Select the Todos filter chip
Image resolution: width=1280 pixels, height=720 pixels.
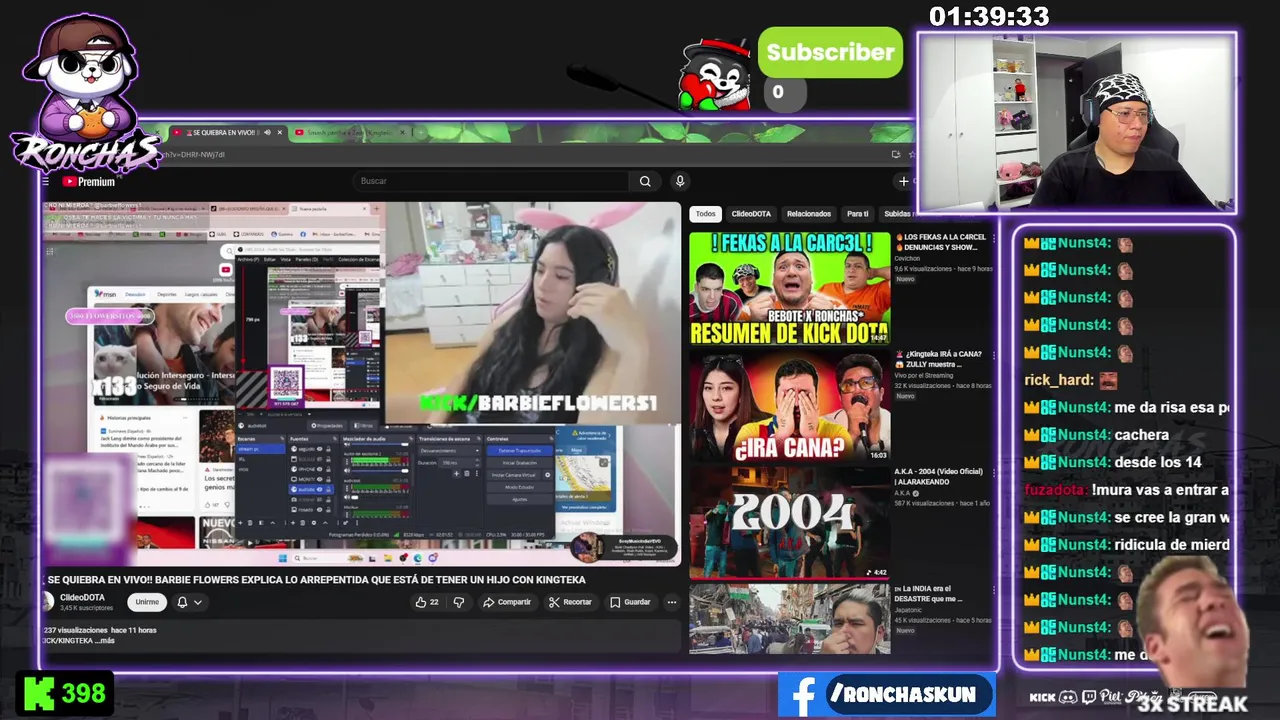[x=706, y=214]
